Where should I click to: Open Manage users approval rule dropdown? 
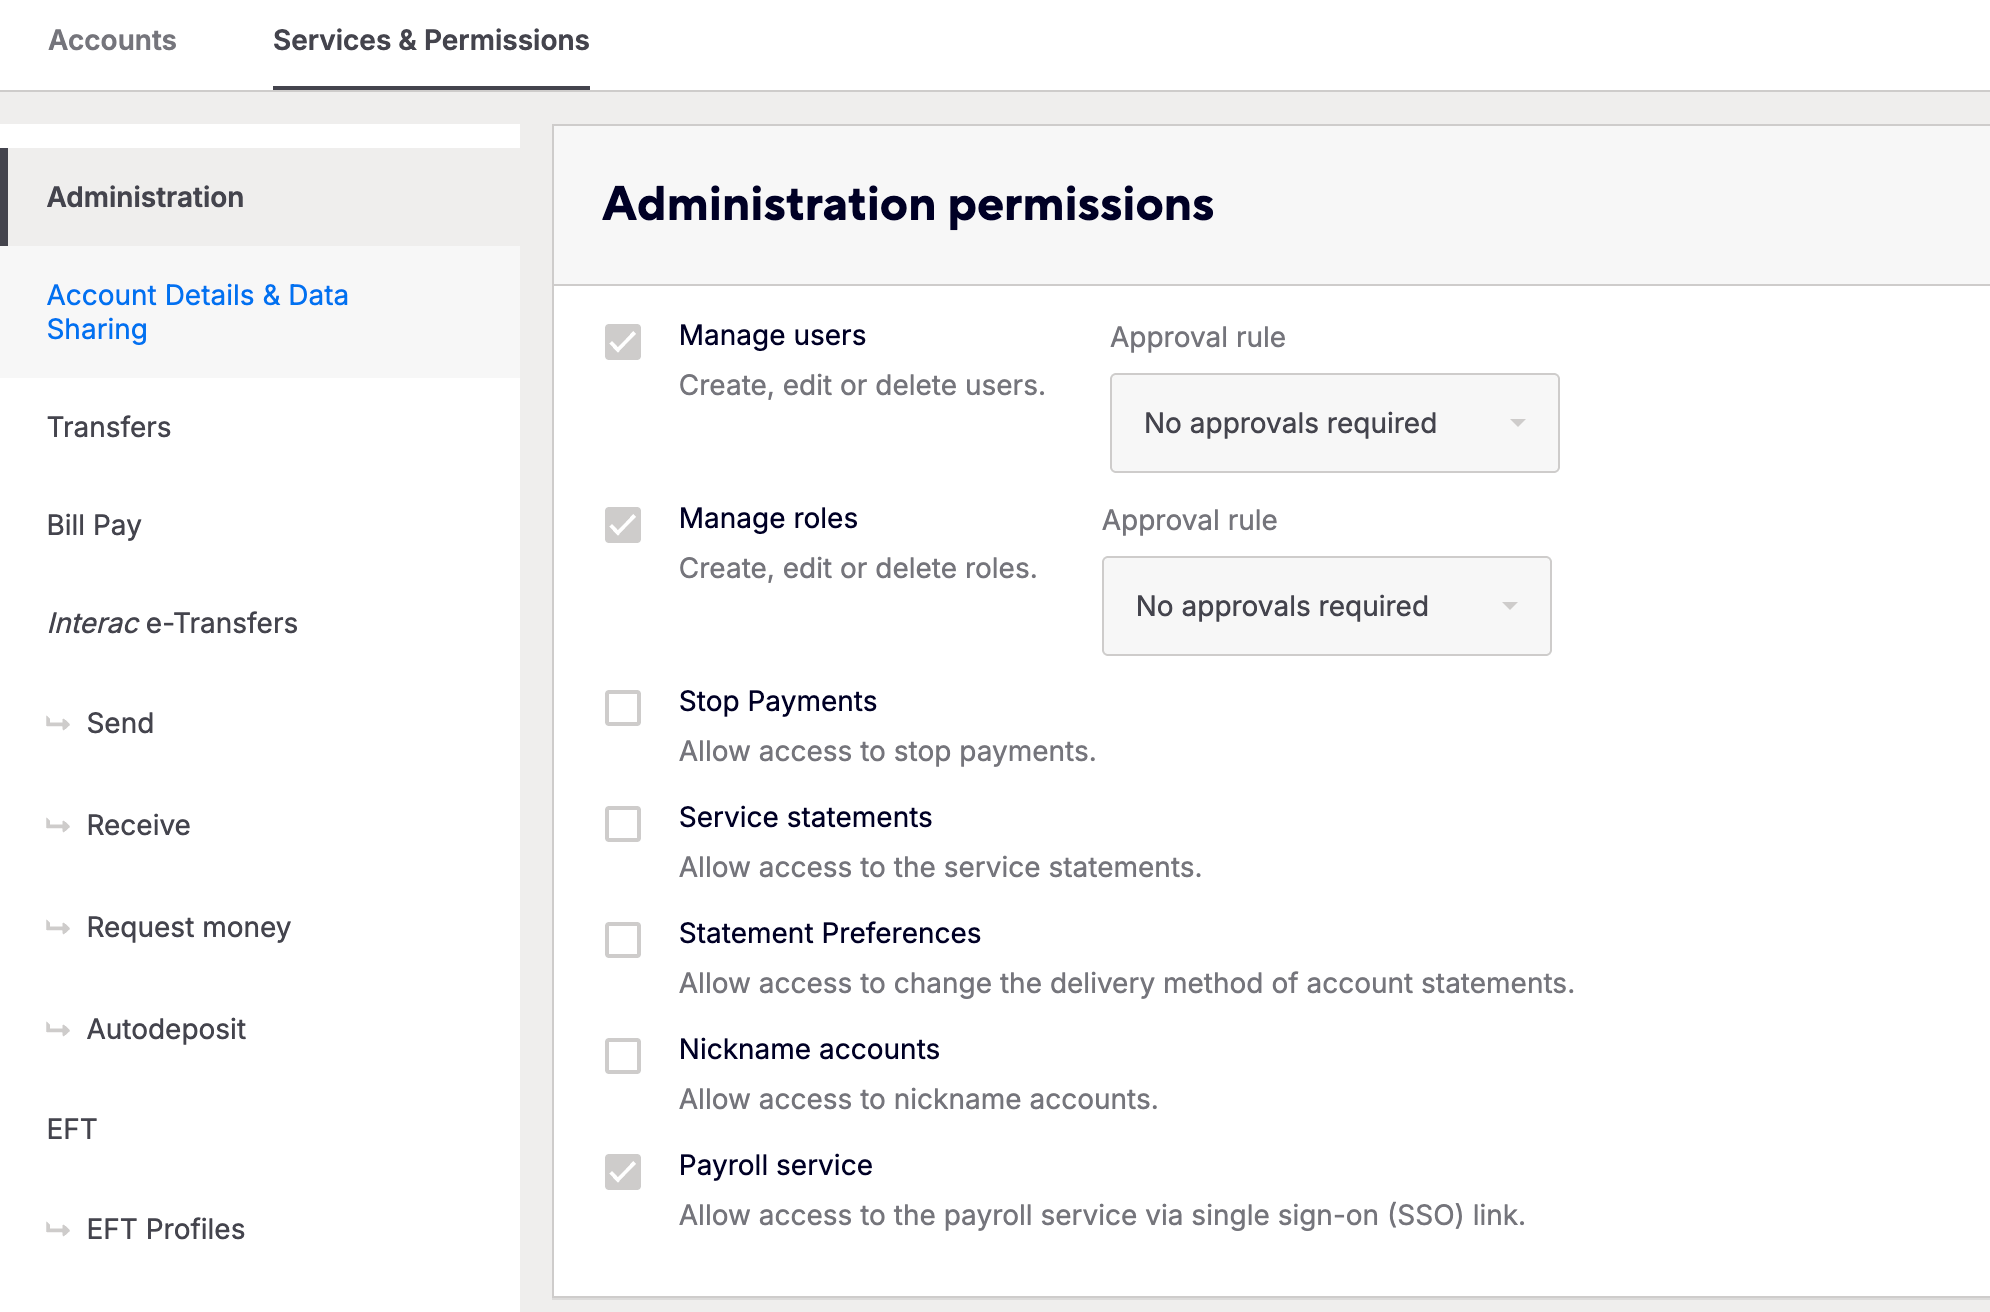[x=1334, y=423]
